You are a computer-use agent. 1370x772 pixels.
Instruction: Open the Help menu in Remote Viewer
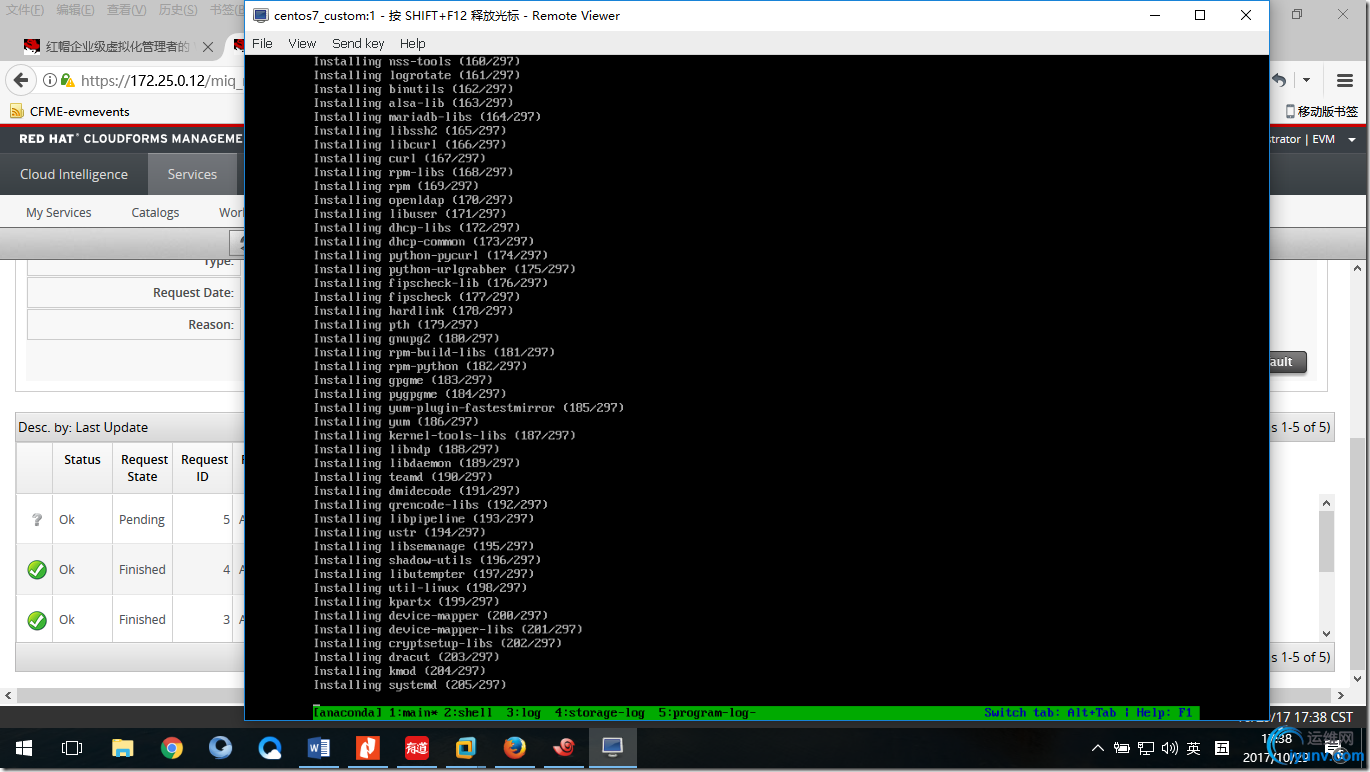(412, 43)
